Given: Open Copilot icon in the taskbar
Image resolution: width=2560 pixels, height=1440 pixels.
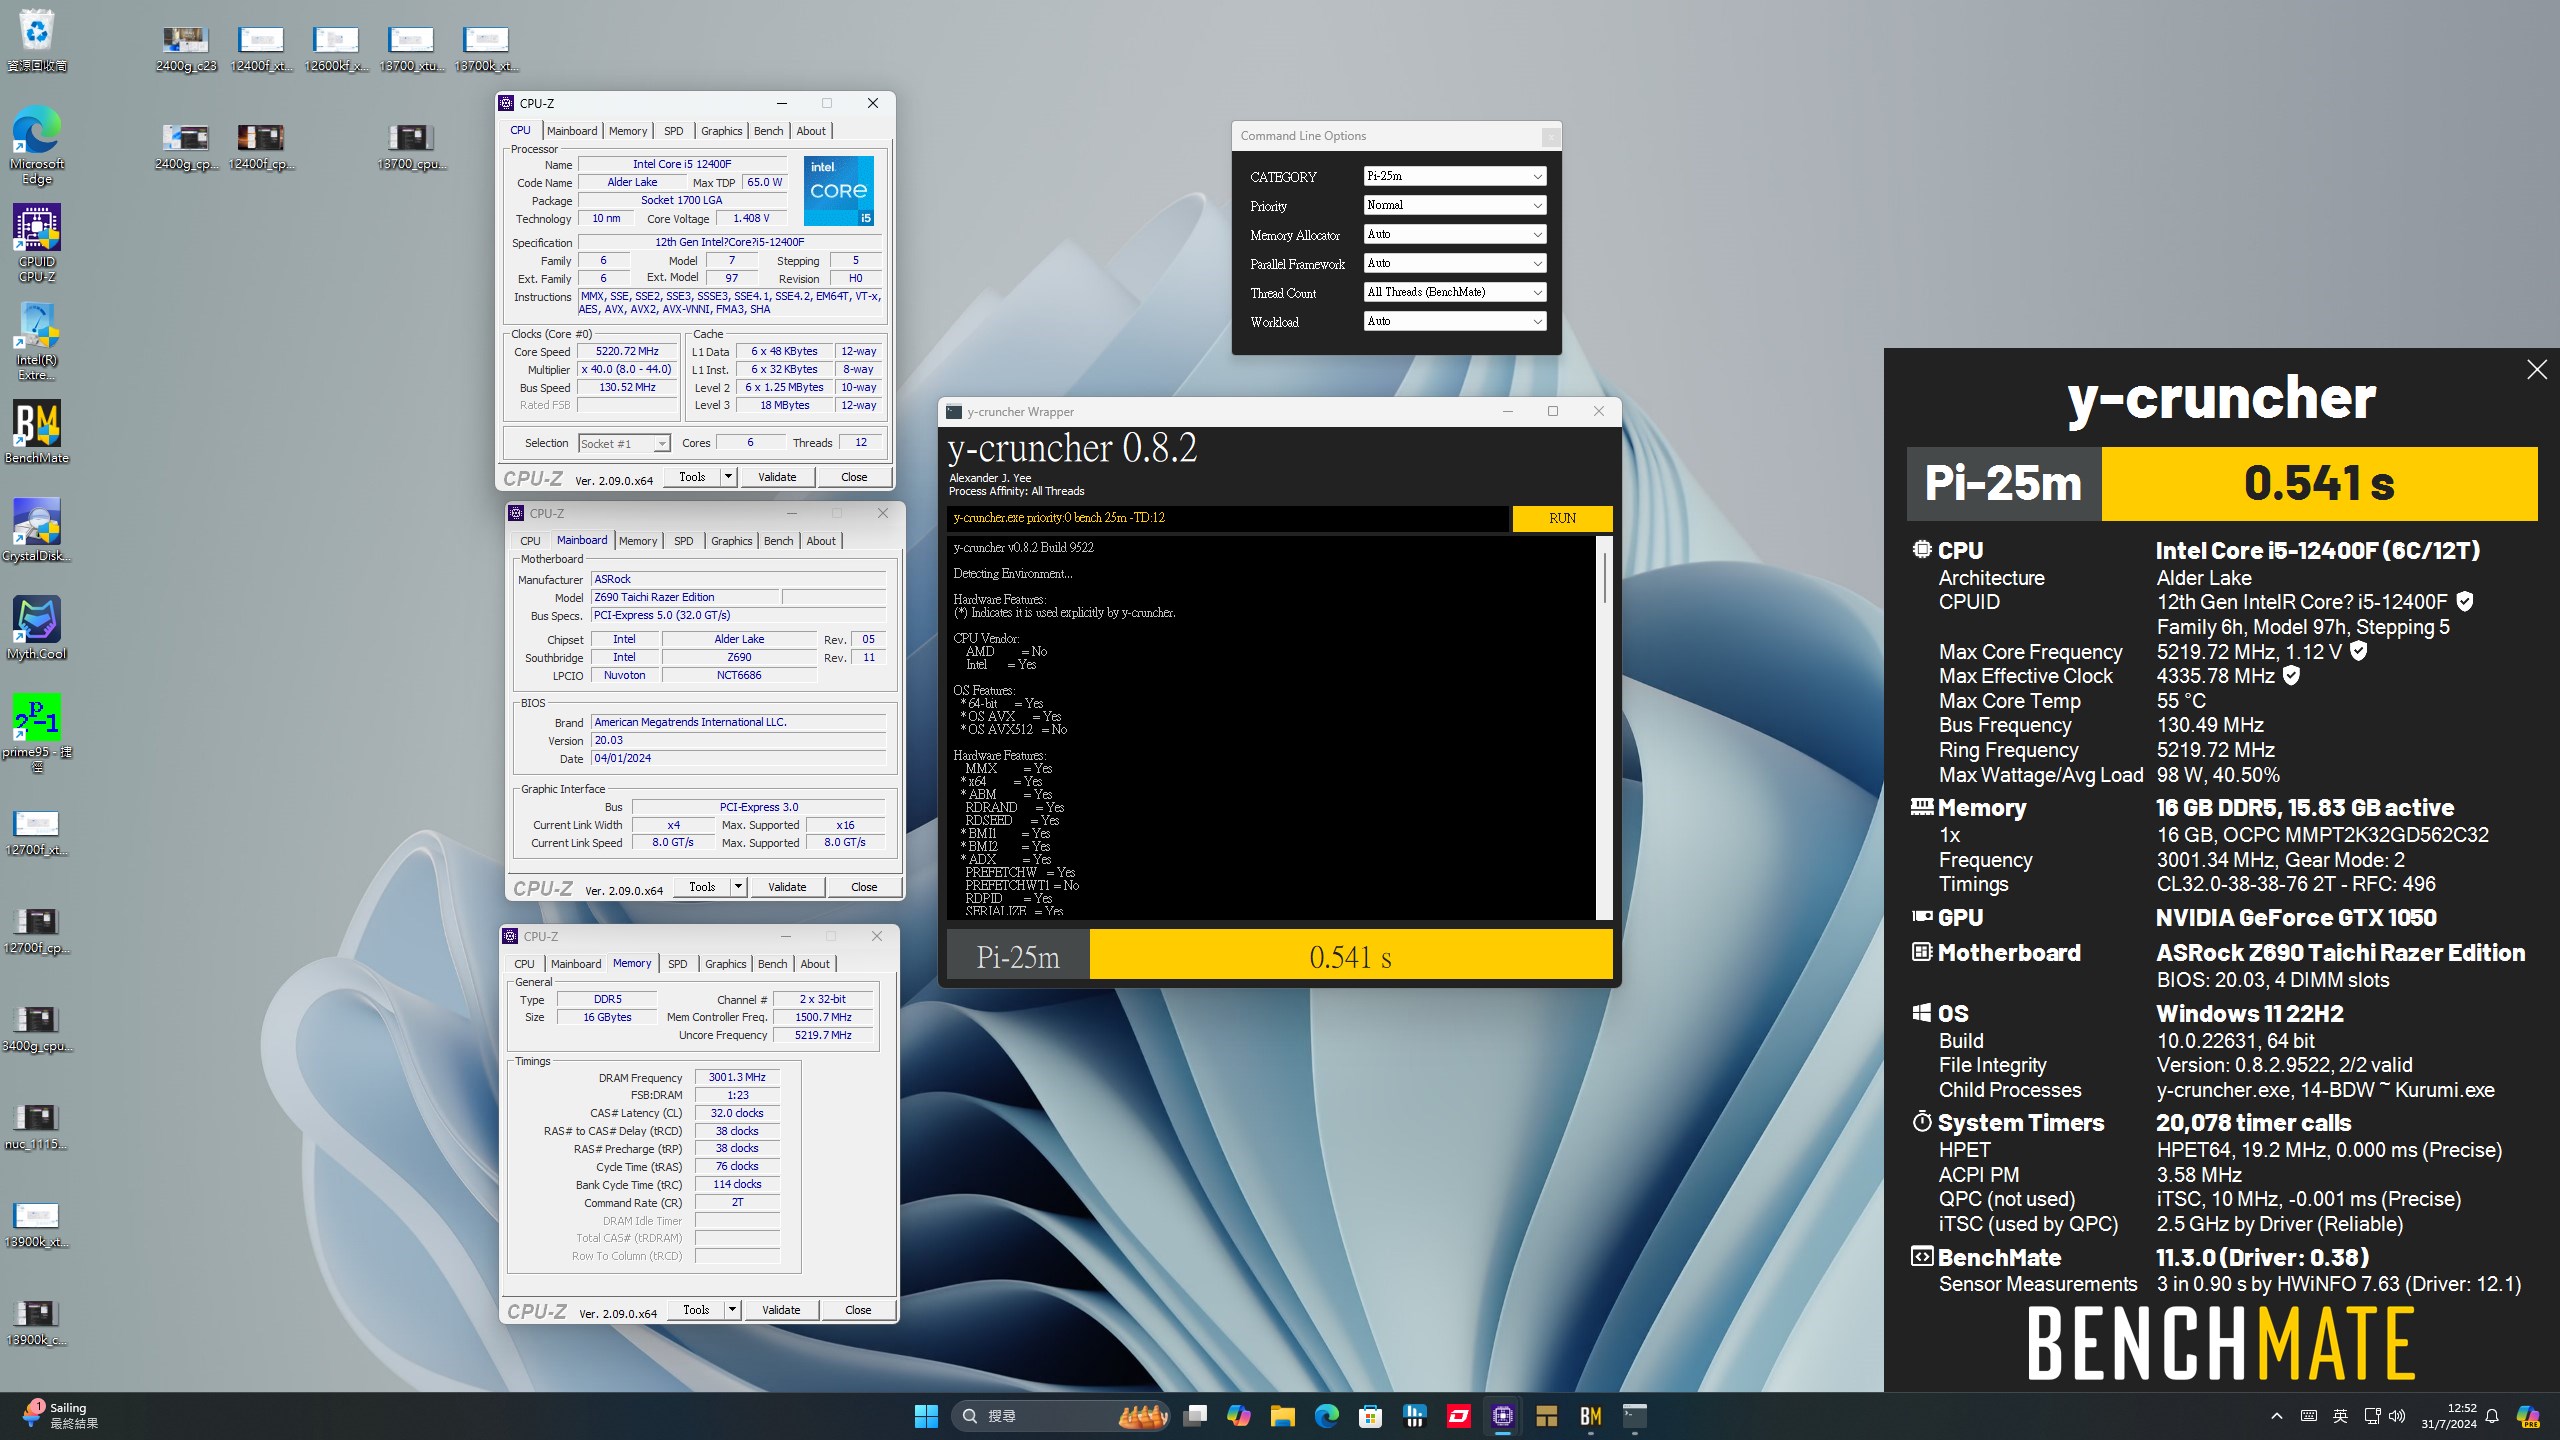Looking at the screenshot, I should pos(1239,1416).
